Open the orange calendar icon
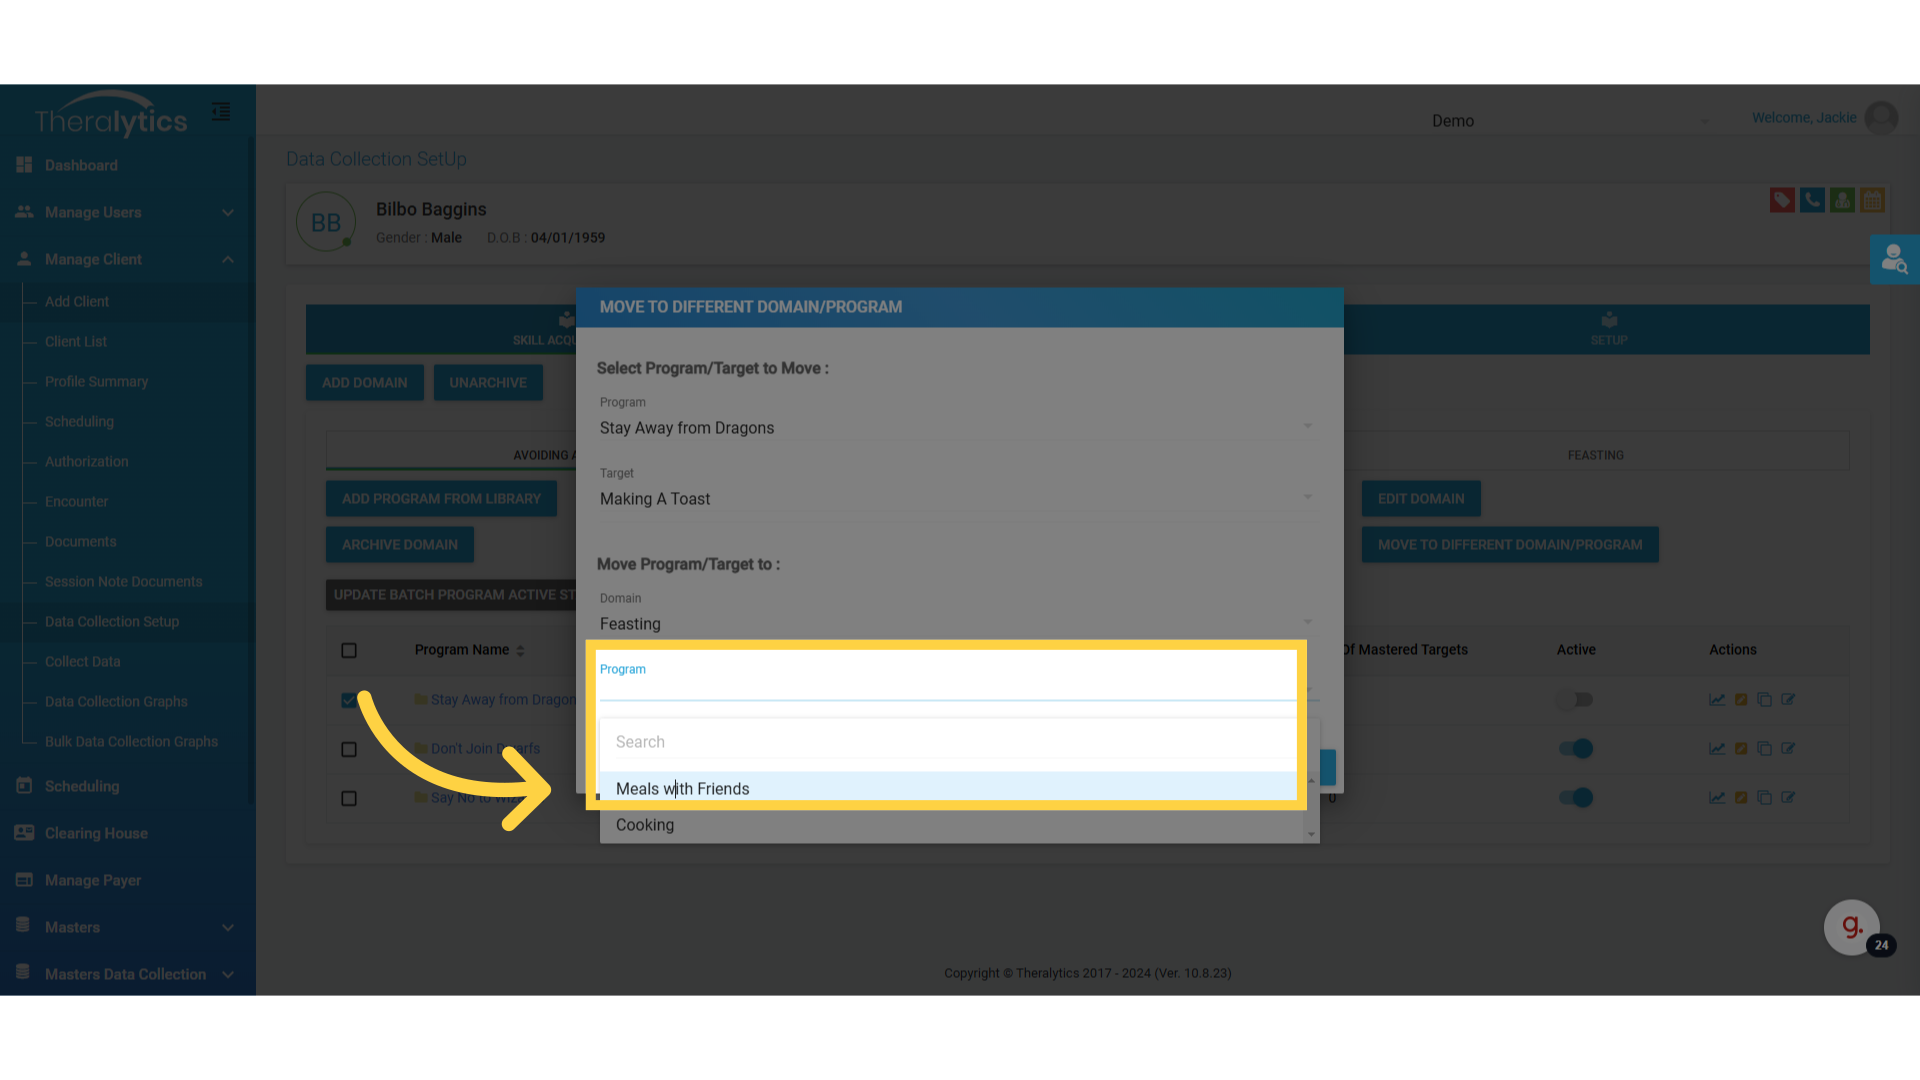 coord(1872,200)
